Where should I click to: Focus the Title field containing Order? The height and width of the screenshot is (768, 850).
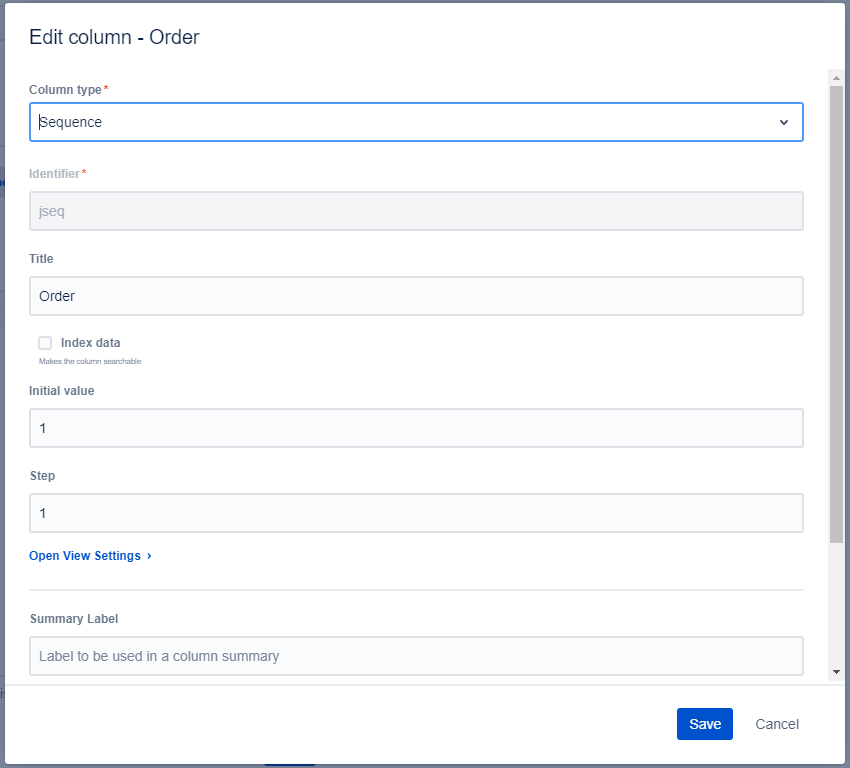pyautogui.click(x=416, y=296)
